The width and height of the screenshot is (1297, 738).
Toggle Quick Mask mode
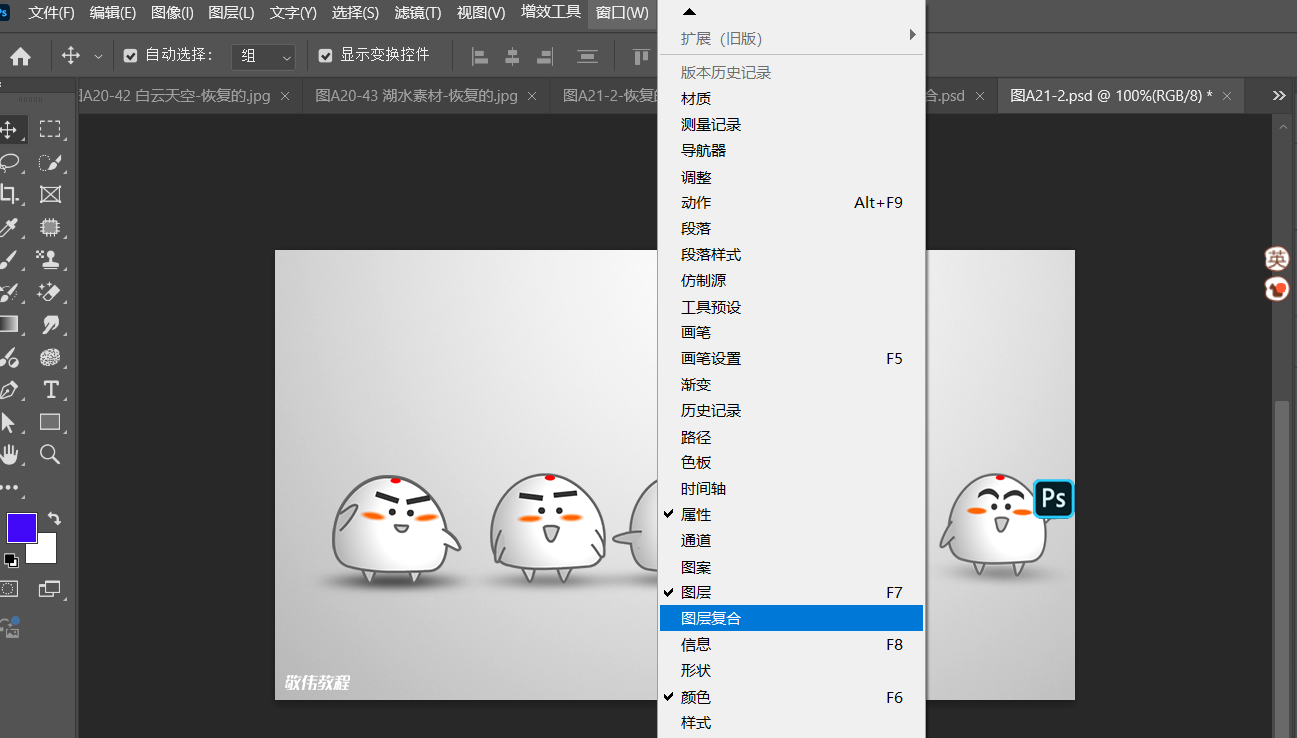(9, 589)
